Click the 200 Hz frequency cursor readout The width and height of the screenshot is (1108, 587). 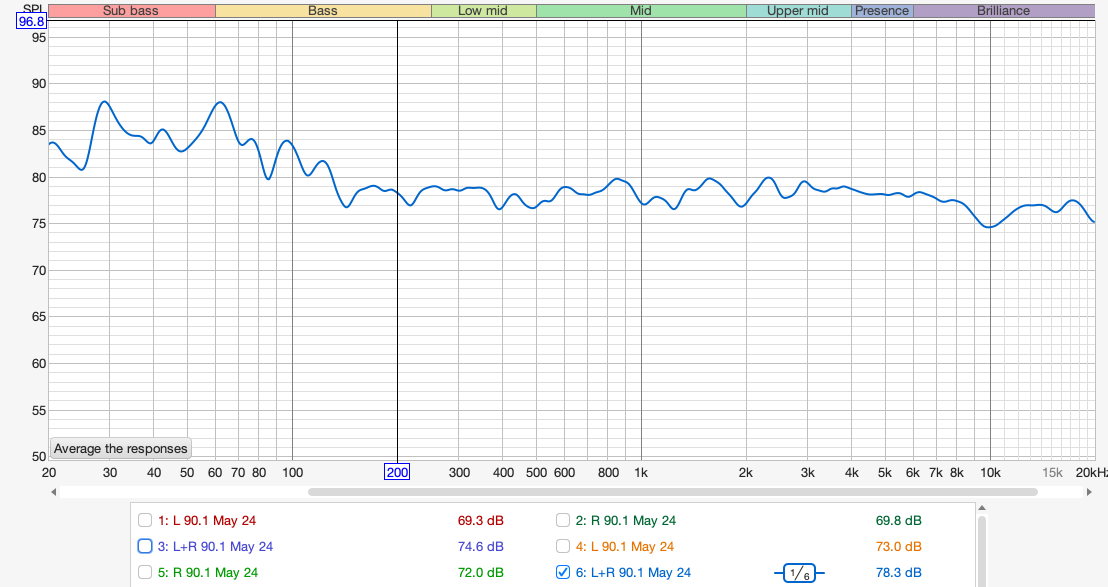(397, 472)
